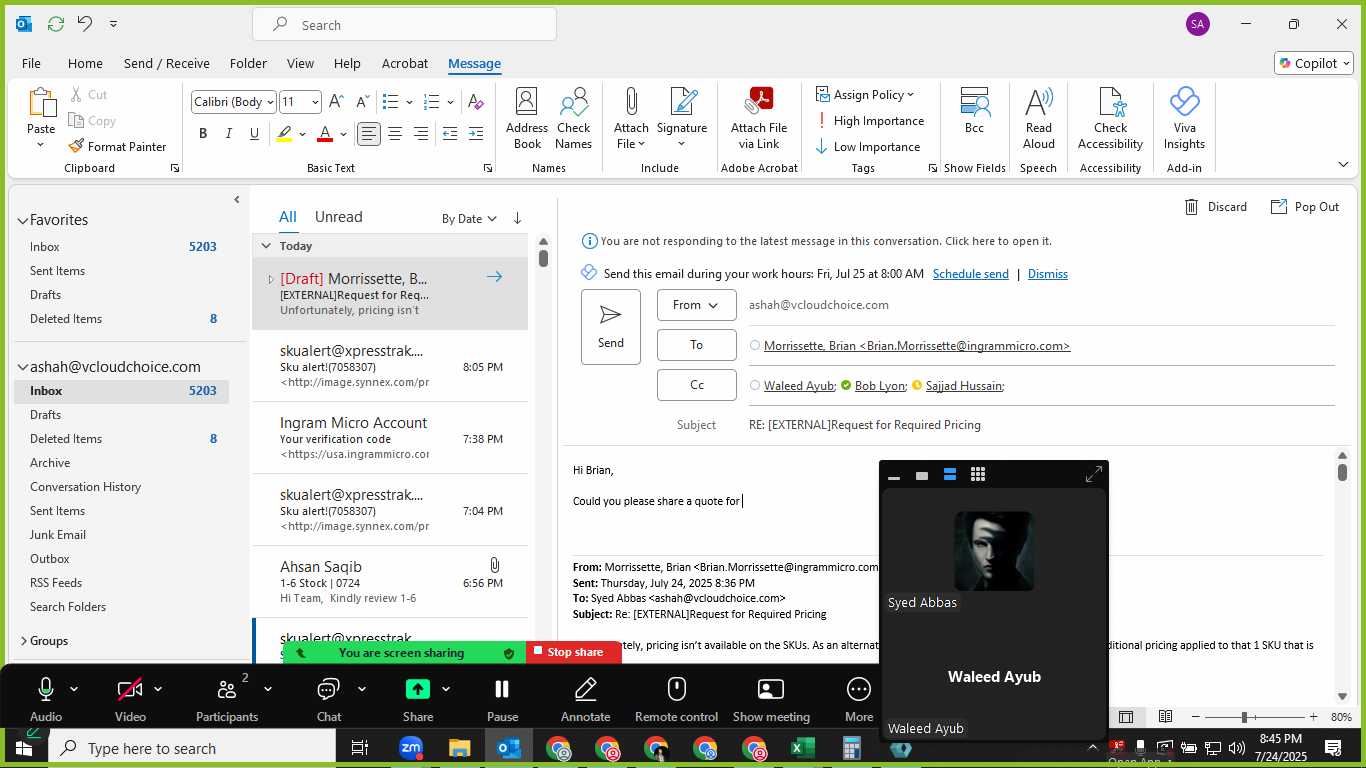
Task: Open bullets list dropdown
Action: pos(409,102)
